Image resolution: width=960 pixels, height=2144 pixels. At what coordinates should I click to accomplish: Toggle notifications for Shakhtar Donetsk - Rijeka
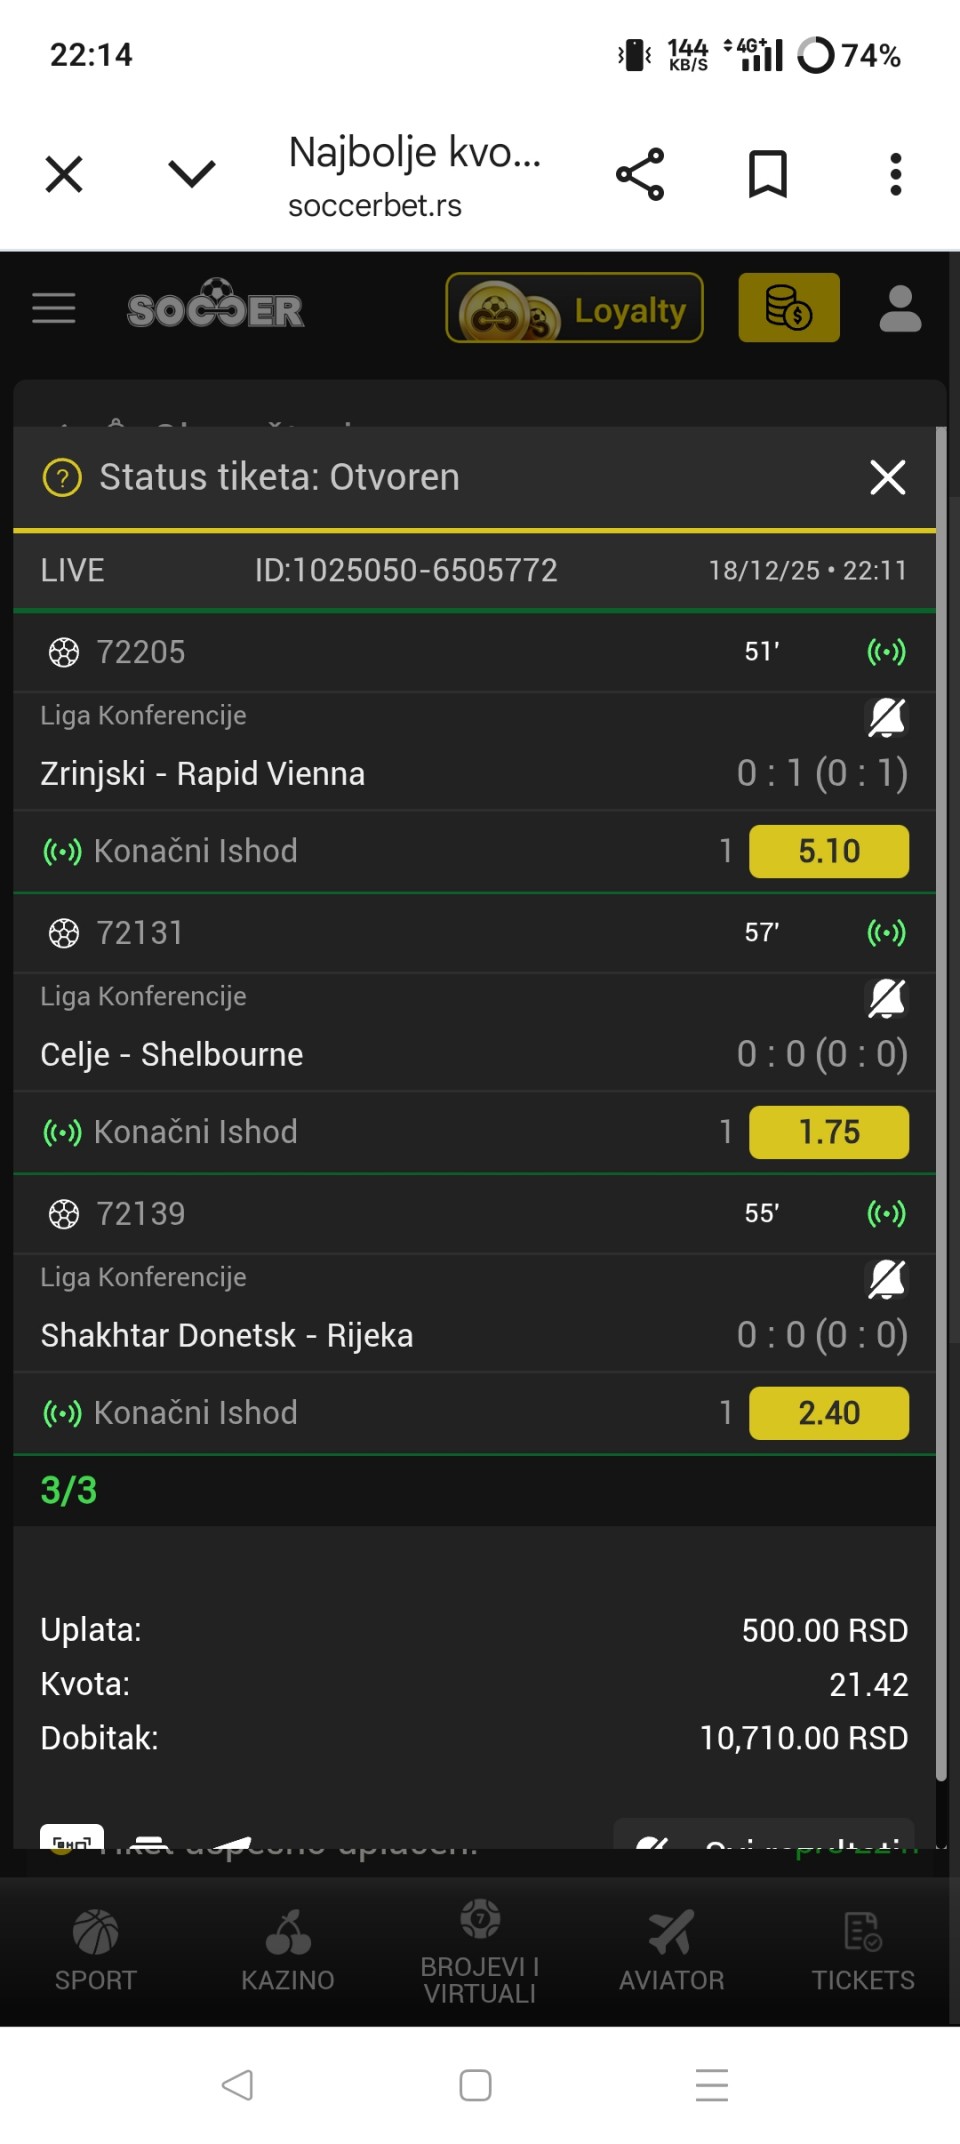(886, 1279)
